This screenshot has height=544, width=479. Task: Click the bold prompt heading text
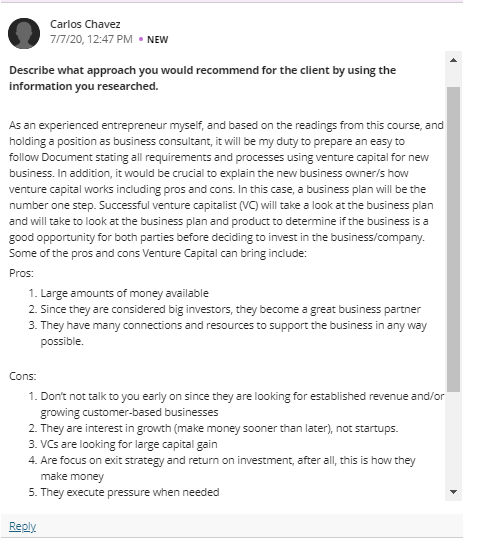[x=203, y=78]
